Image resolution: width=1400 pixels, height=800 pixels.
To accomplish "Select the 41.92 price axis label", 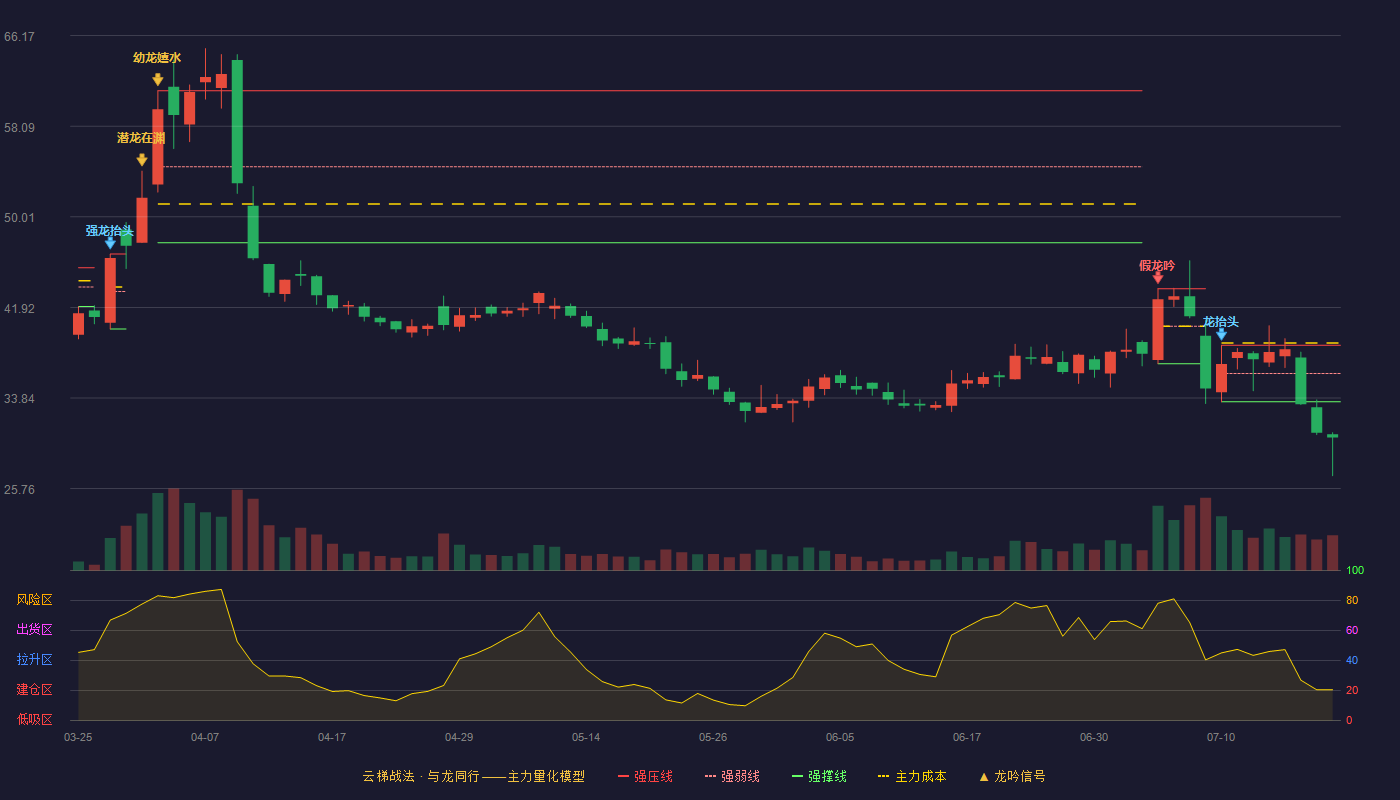I will pyautogui.click(x=20, y=308).
